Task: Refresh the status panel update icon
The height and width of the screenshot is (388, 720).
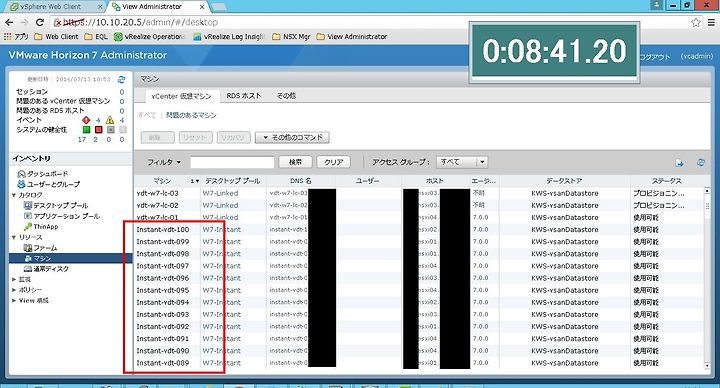Action: click(x=121, y=79)
